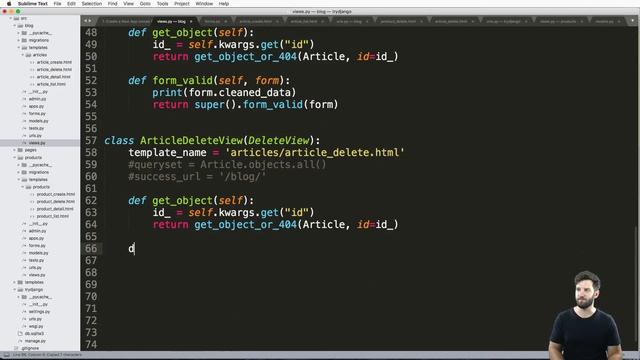Select highlighted views.py in blog folder
The height and width of the screenshot is (360, 640).
(40, 143)
